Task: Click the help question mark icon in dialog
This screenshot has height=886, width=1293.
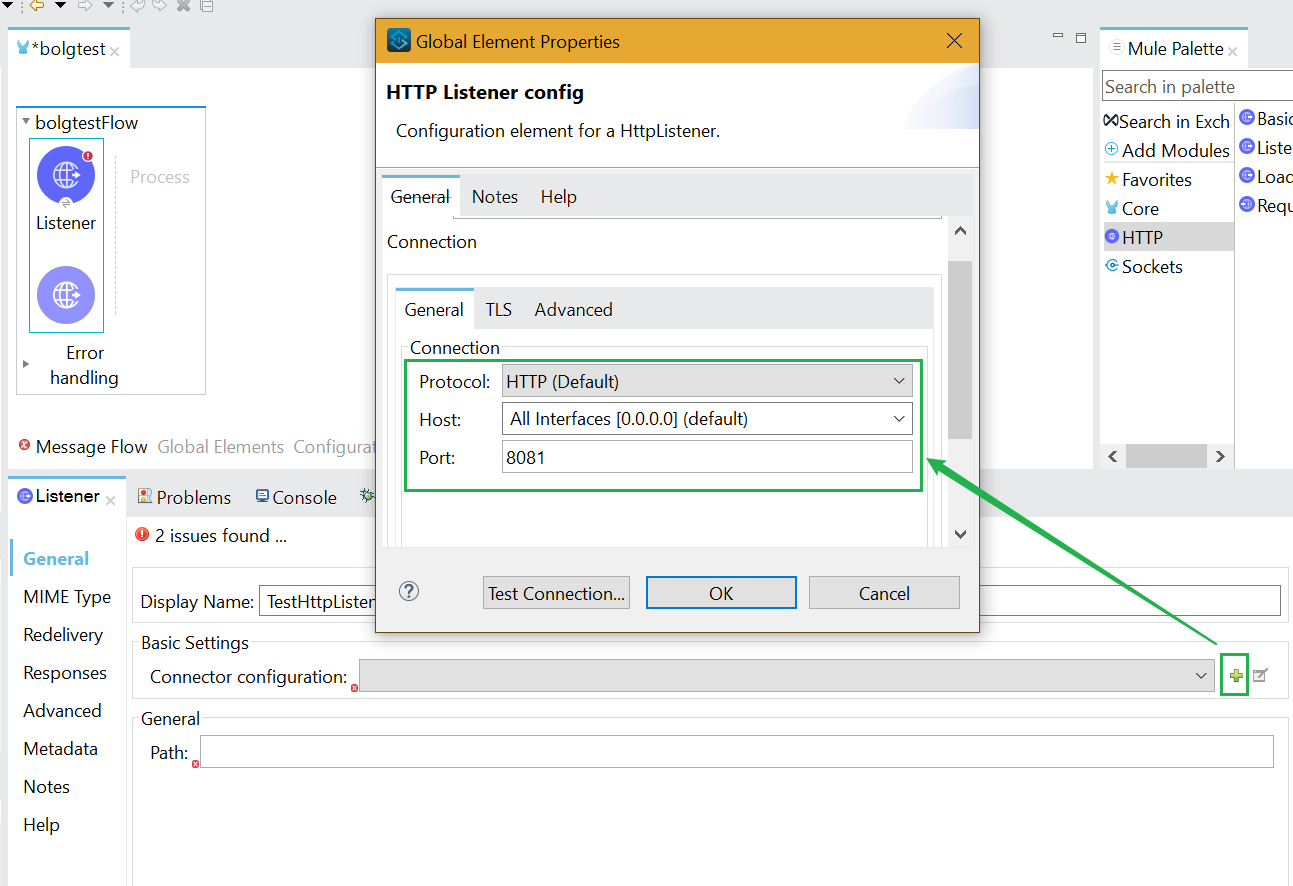Action: coord(408,591)
